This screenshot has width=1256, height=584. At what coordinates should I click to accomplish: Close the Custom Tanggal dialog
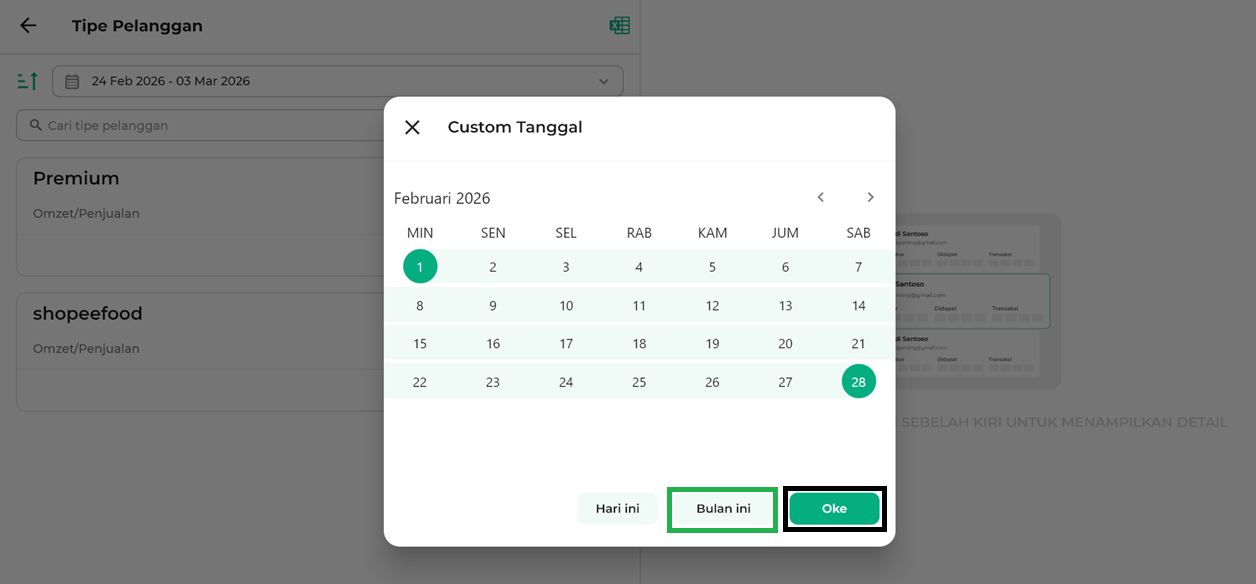click(412, 127)
